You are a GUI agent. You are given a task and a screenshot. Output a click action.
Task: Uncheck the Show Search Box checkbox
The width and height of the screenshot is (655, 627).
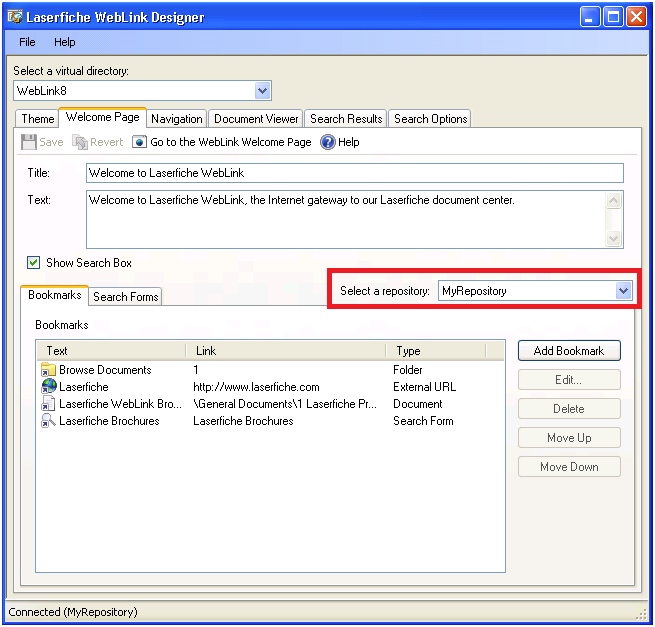(33, 263)
